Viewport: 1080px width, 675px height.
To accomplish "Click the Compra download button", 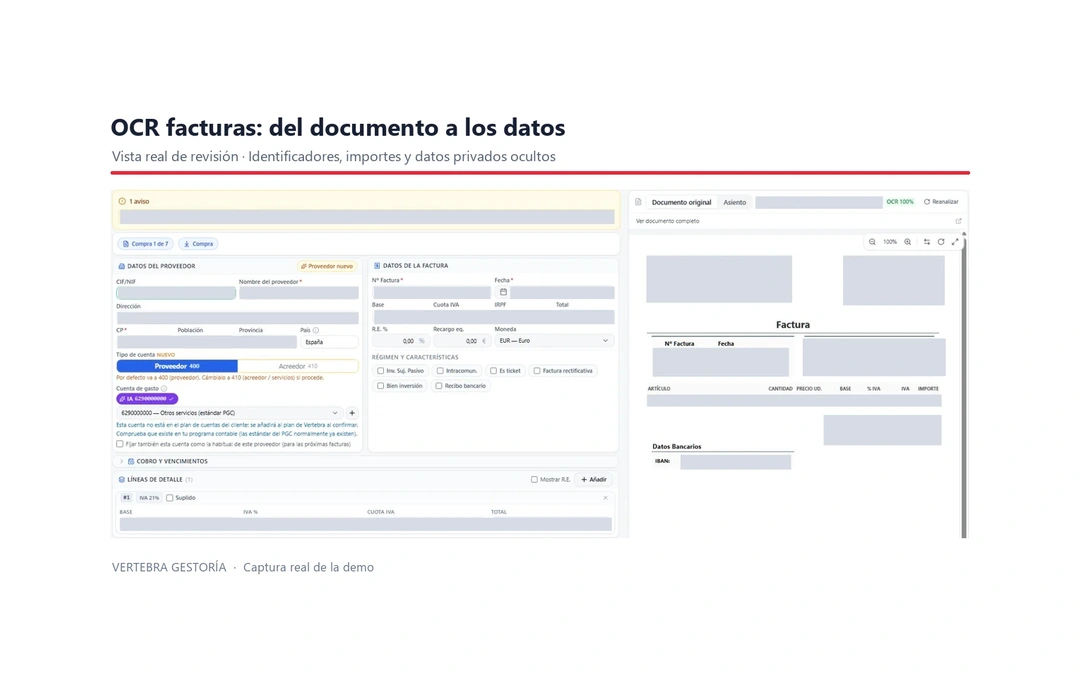I will coord(198,244).
